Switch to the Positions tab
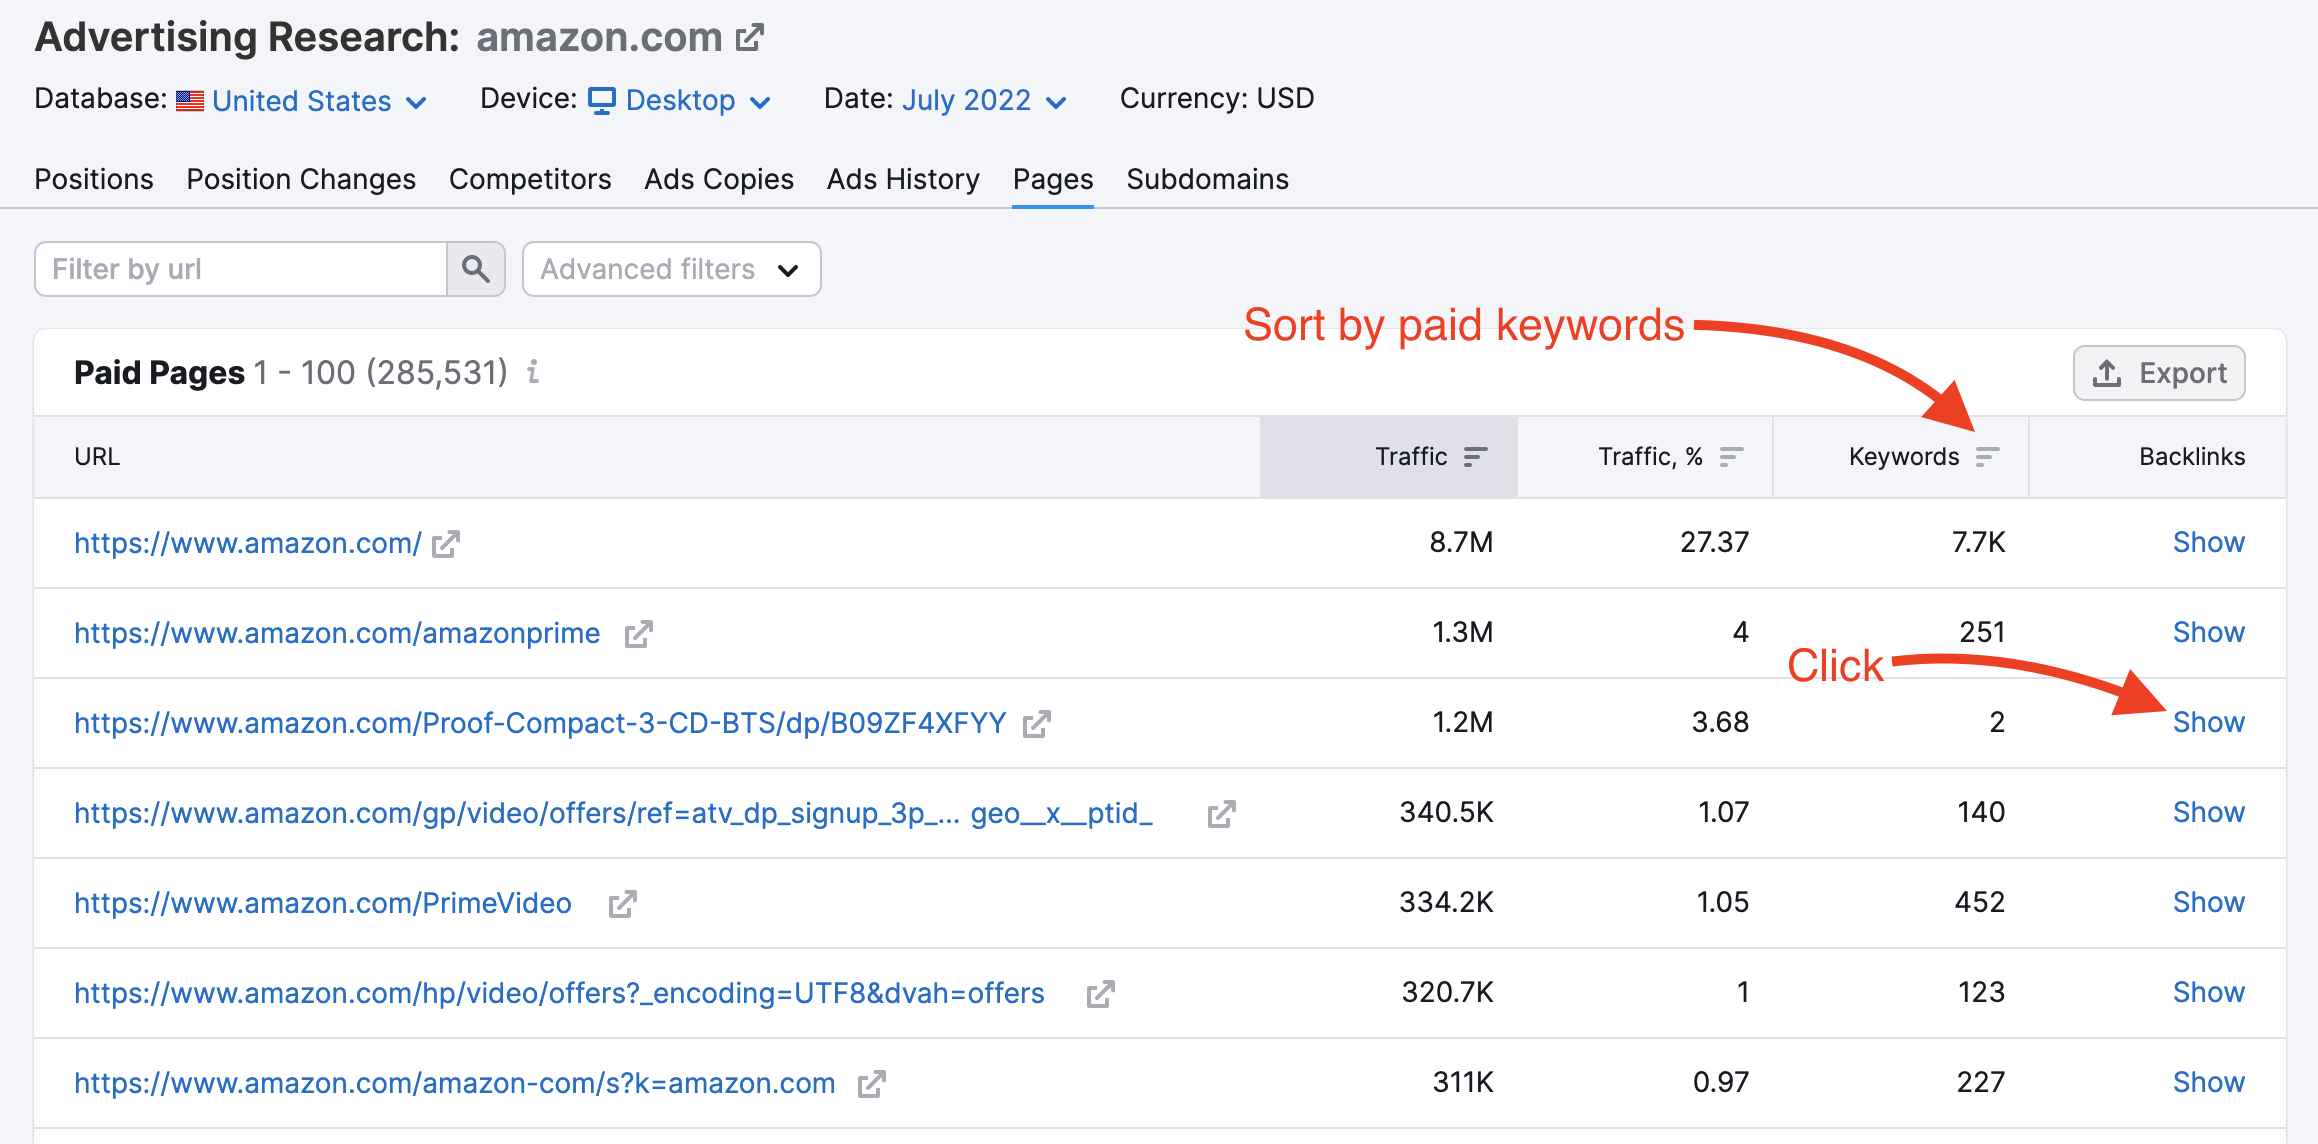 (x=94, y=179)
